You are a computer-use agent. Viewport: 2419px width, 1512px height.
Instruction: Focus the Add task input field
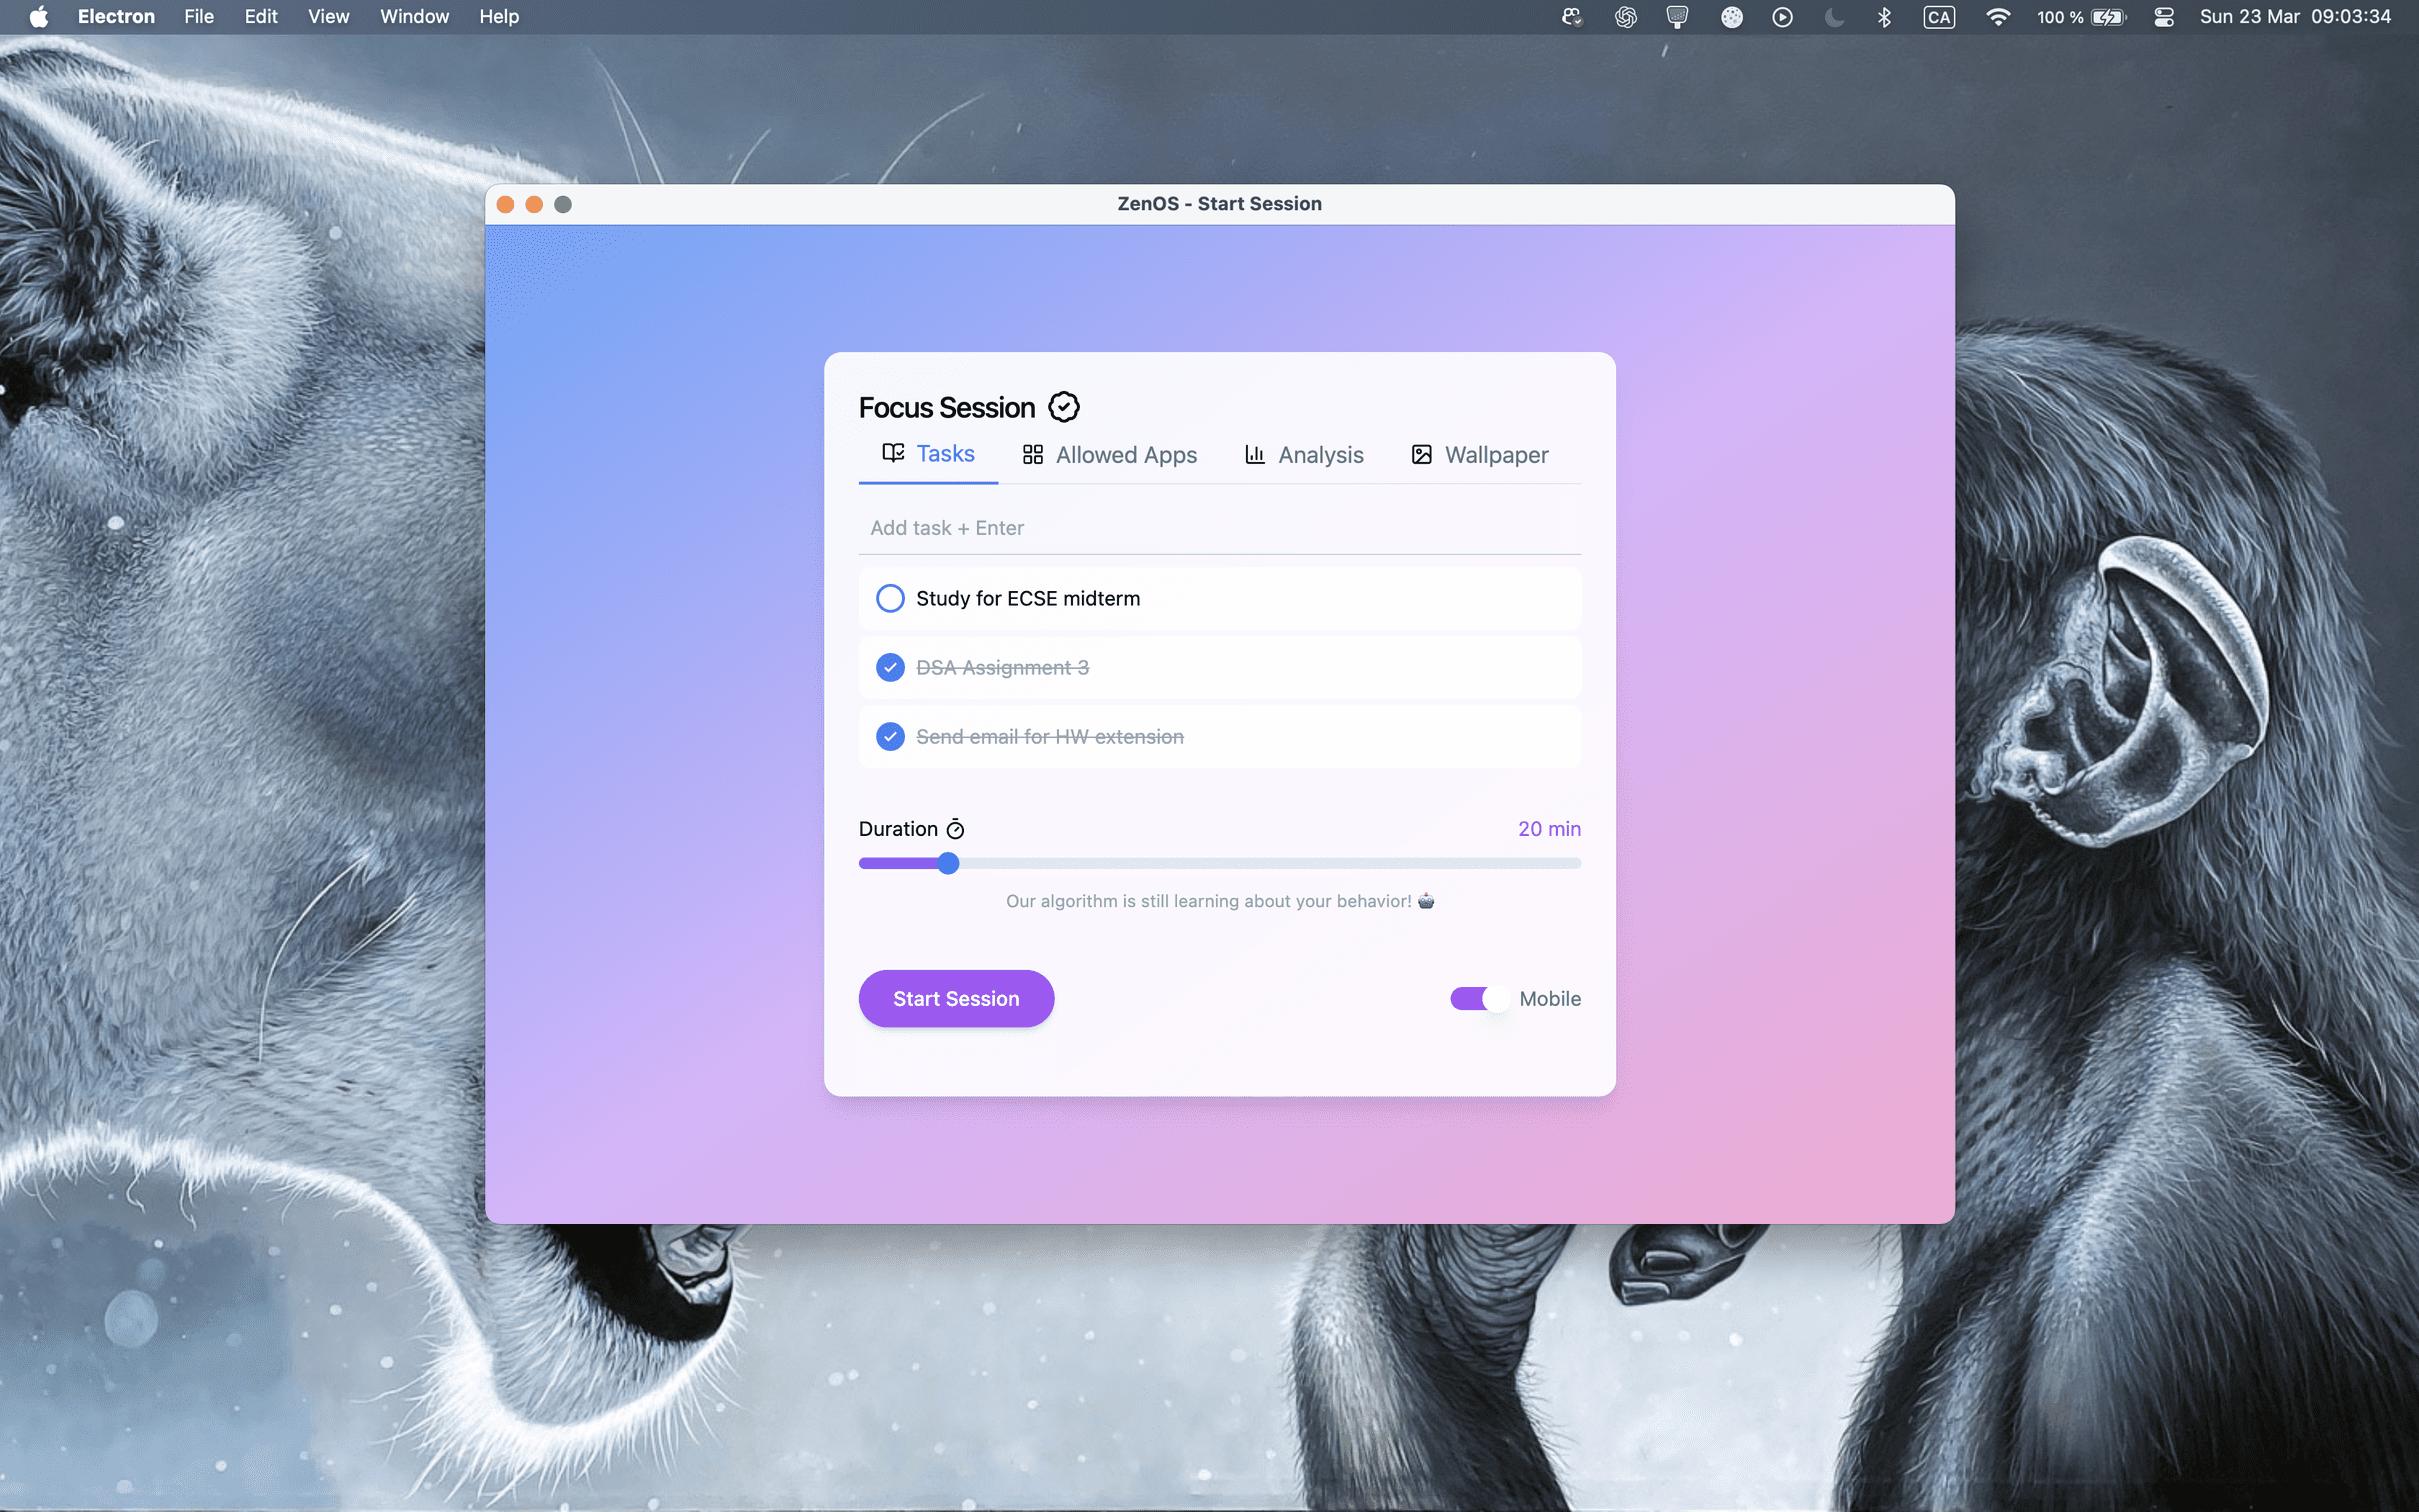pos(1218,528)
